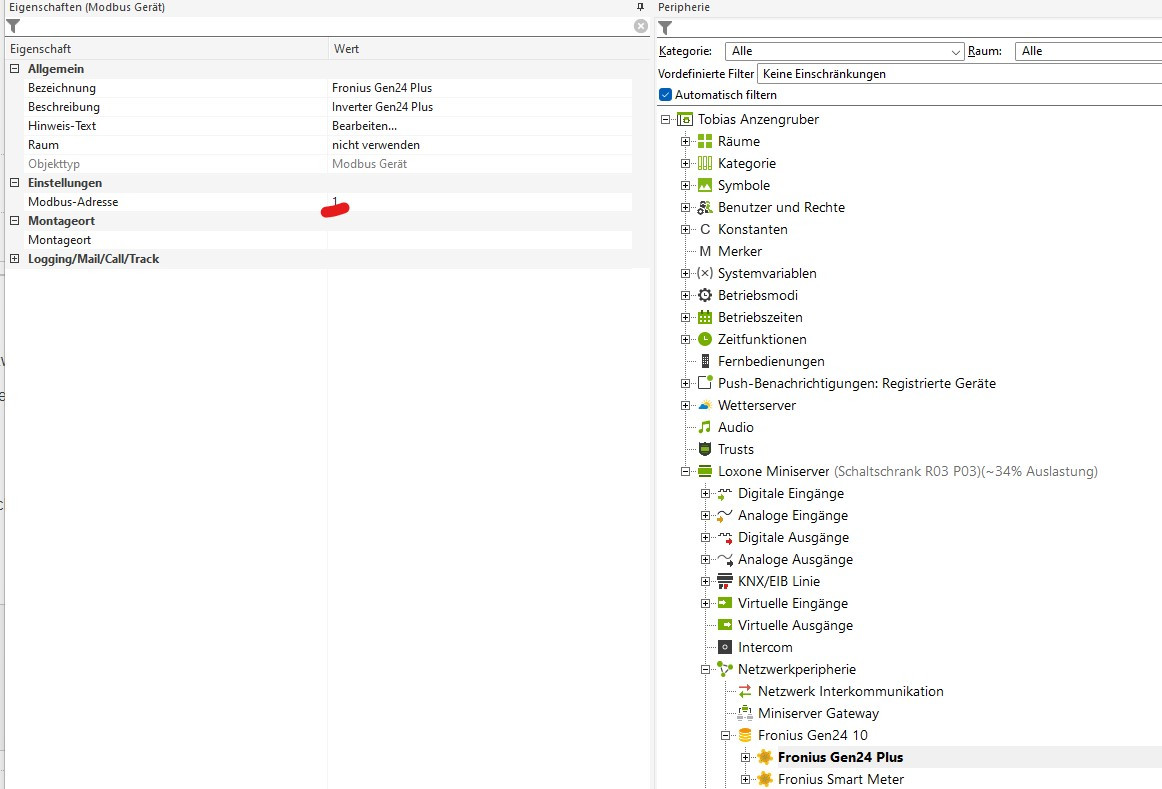
Task: Clear the properties filter with X button
Action: point(641,26)
